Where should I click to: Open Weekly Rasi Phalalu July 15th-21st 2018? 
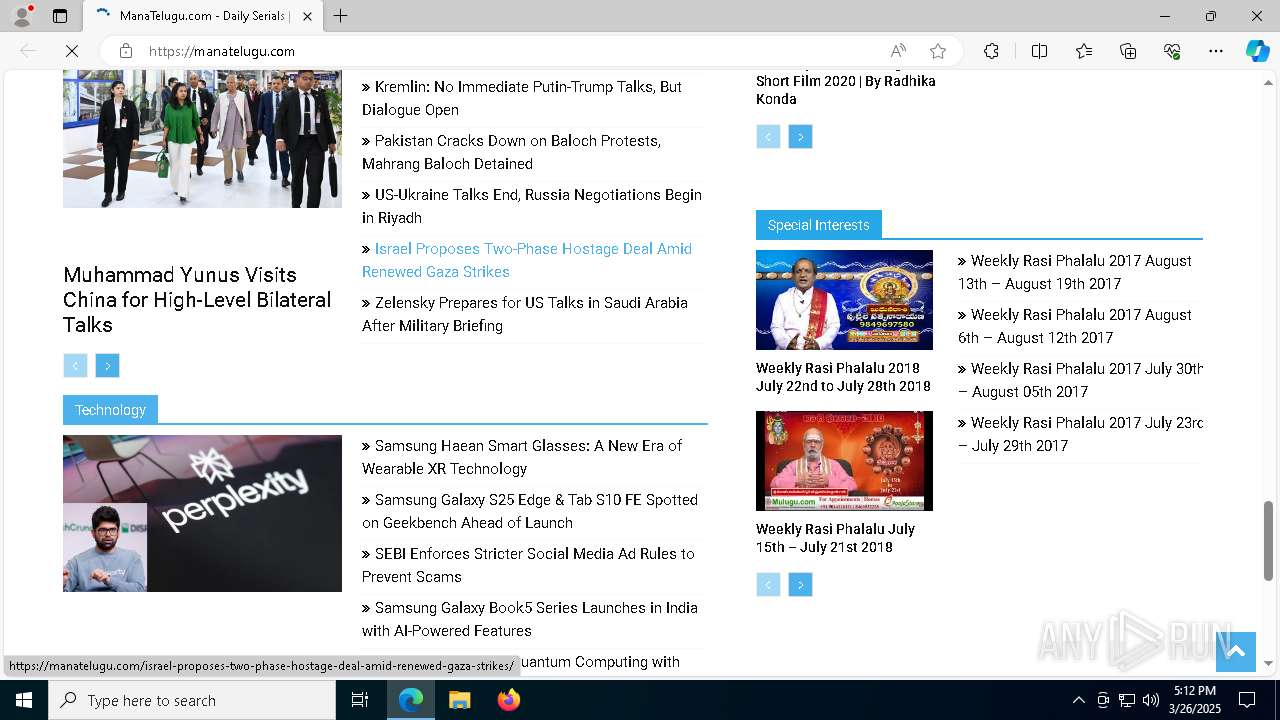(835, 538)
